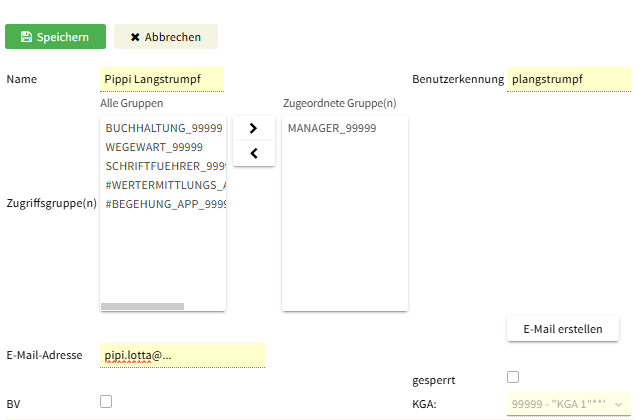
Task: Click the left arrow to remove group
Action: point(253,153)
